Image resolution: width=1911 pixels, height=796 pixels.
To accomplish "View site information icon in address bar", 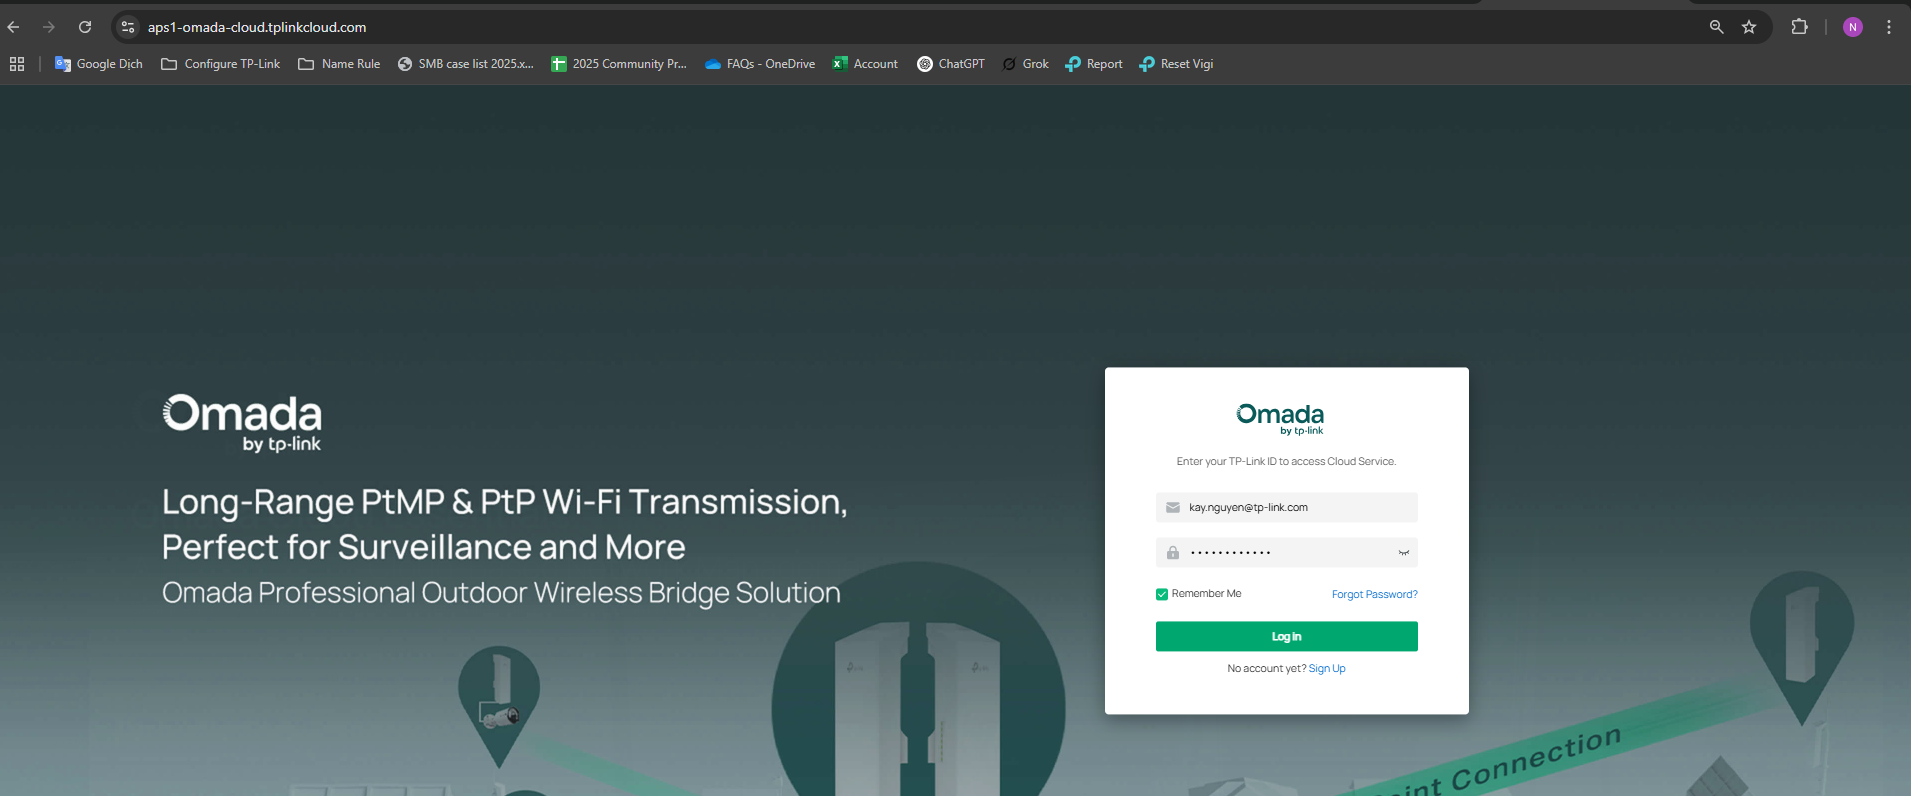I will (128, 27).
